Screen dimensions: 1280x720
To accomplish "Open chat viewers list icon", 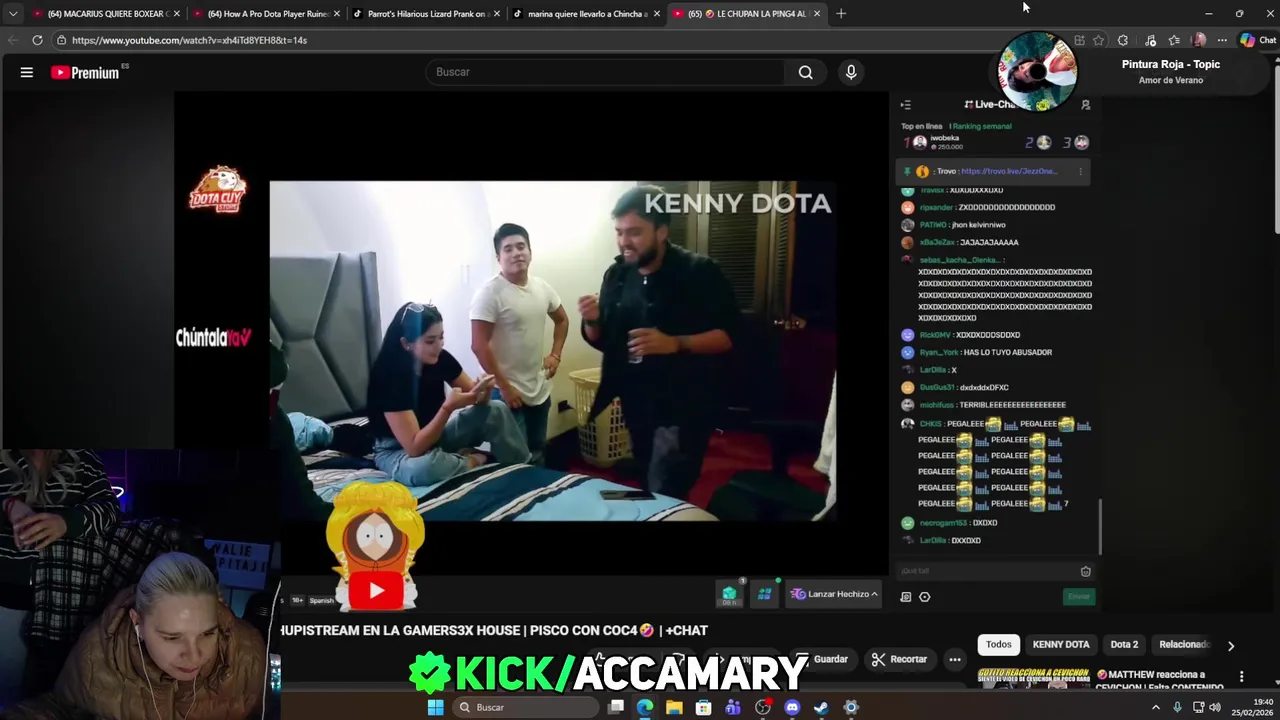I will click(x=1086, y=104).
